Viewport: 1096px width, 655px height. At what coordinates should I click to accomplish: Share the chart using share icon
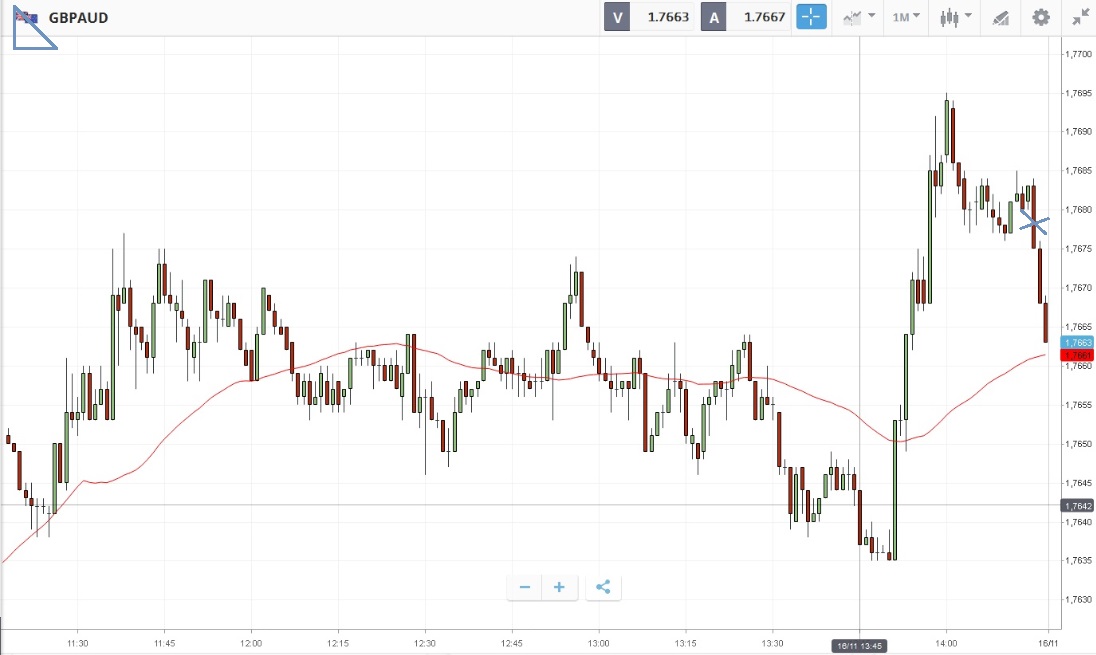tap(603, 587)
